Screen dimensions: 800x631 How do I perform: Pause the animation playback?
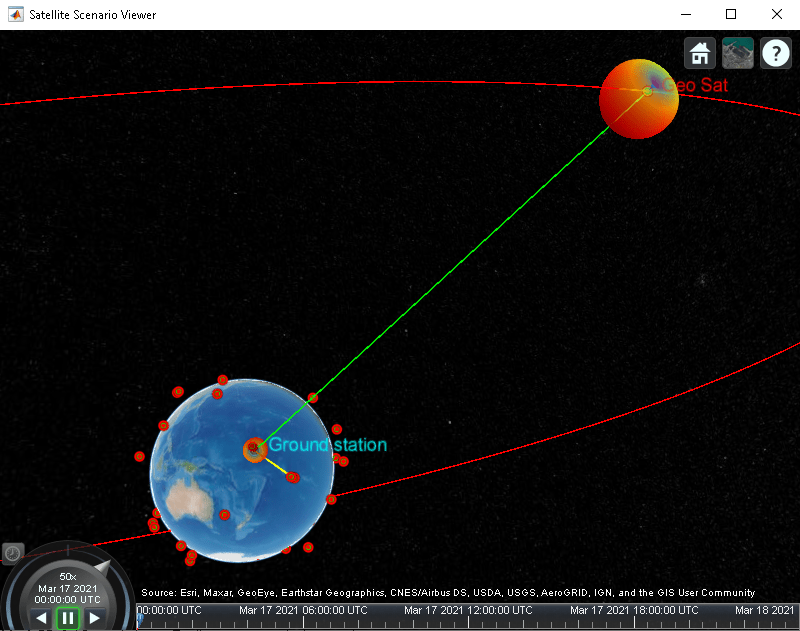[x=68, y=618]
